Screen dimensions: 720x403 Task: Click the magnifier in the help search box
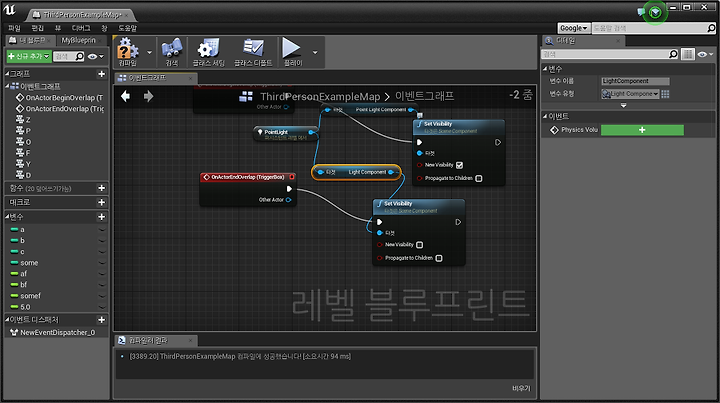click(x=711, y=28)
